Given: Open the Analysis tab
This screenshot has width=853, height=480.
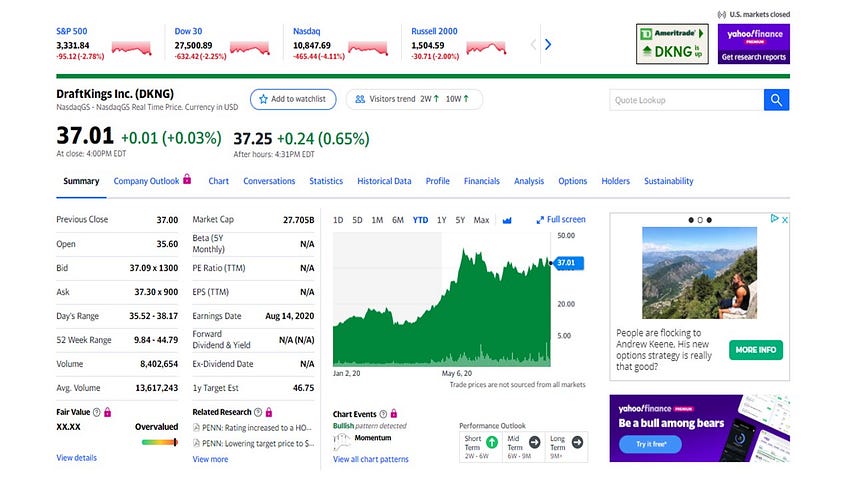Looking at the screenshot, I should (529, 181).
